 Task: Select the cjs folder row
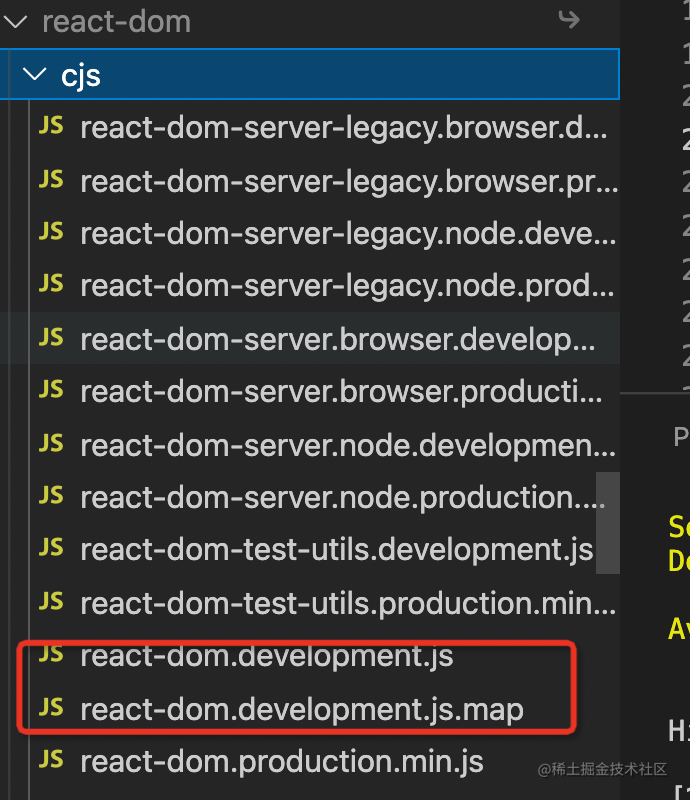309,74
